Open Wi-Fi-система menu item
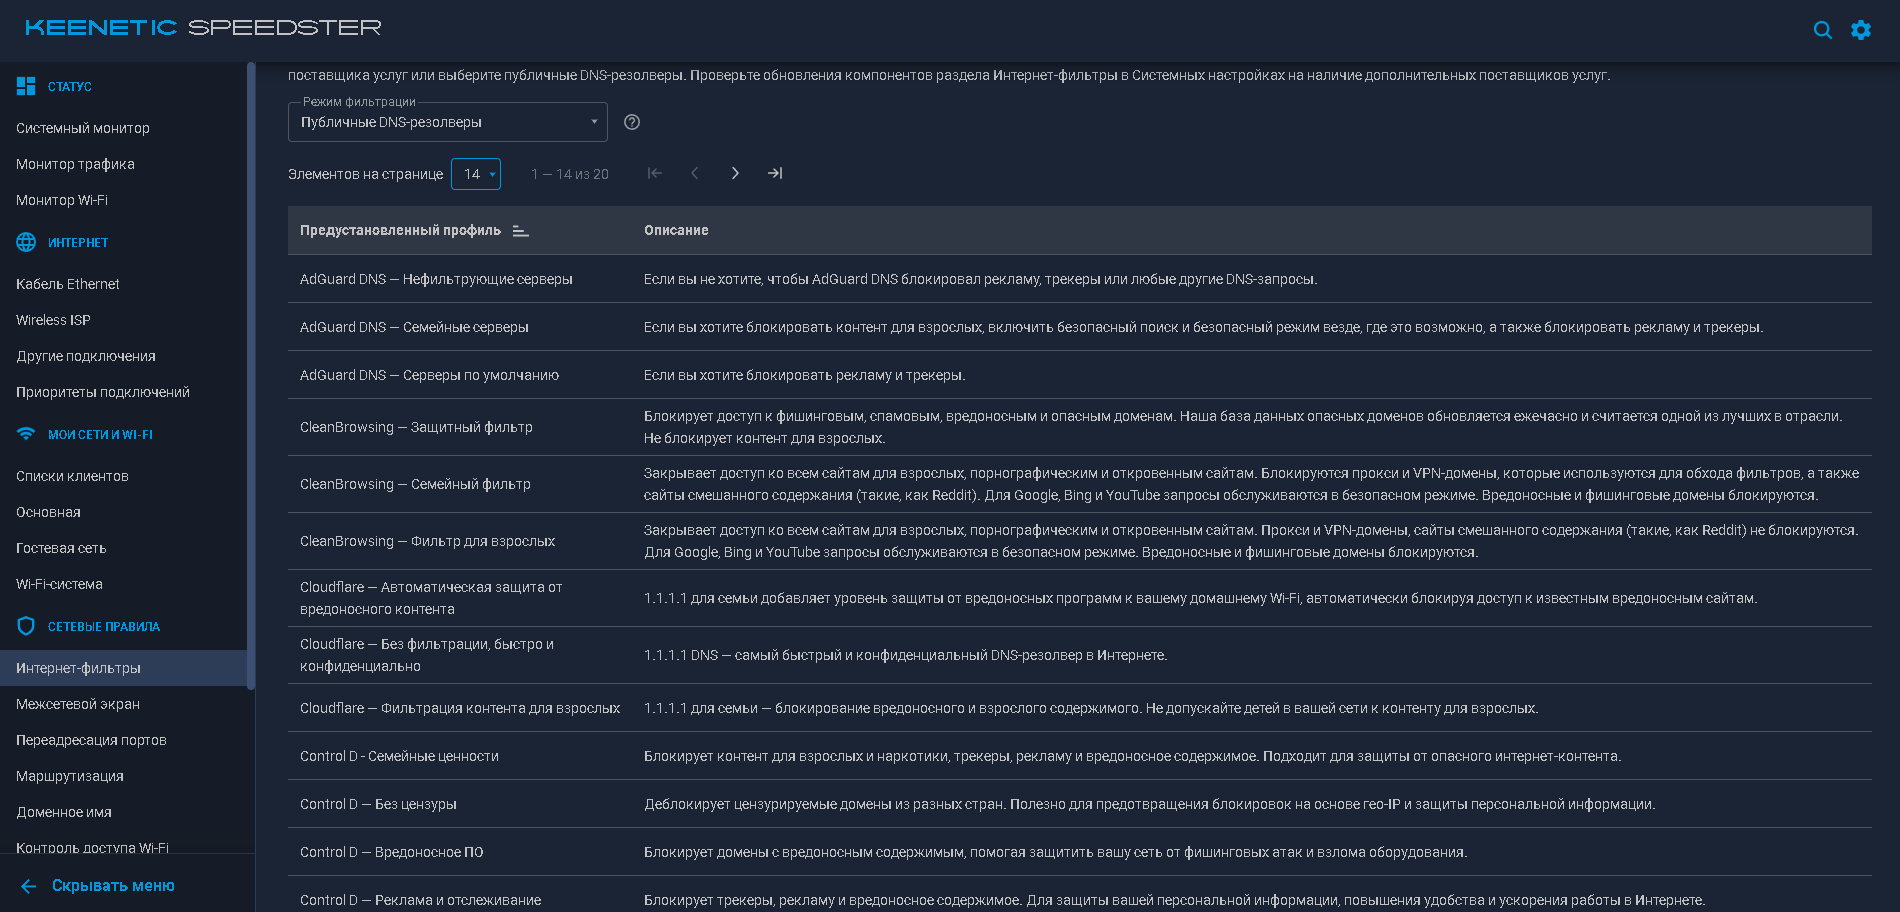1900x912 pixels. pos(59,584)
